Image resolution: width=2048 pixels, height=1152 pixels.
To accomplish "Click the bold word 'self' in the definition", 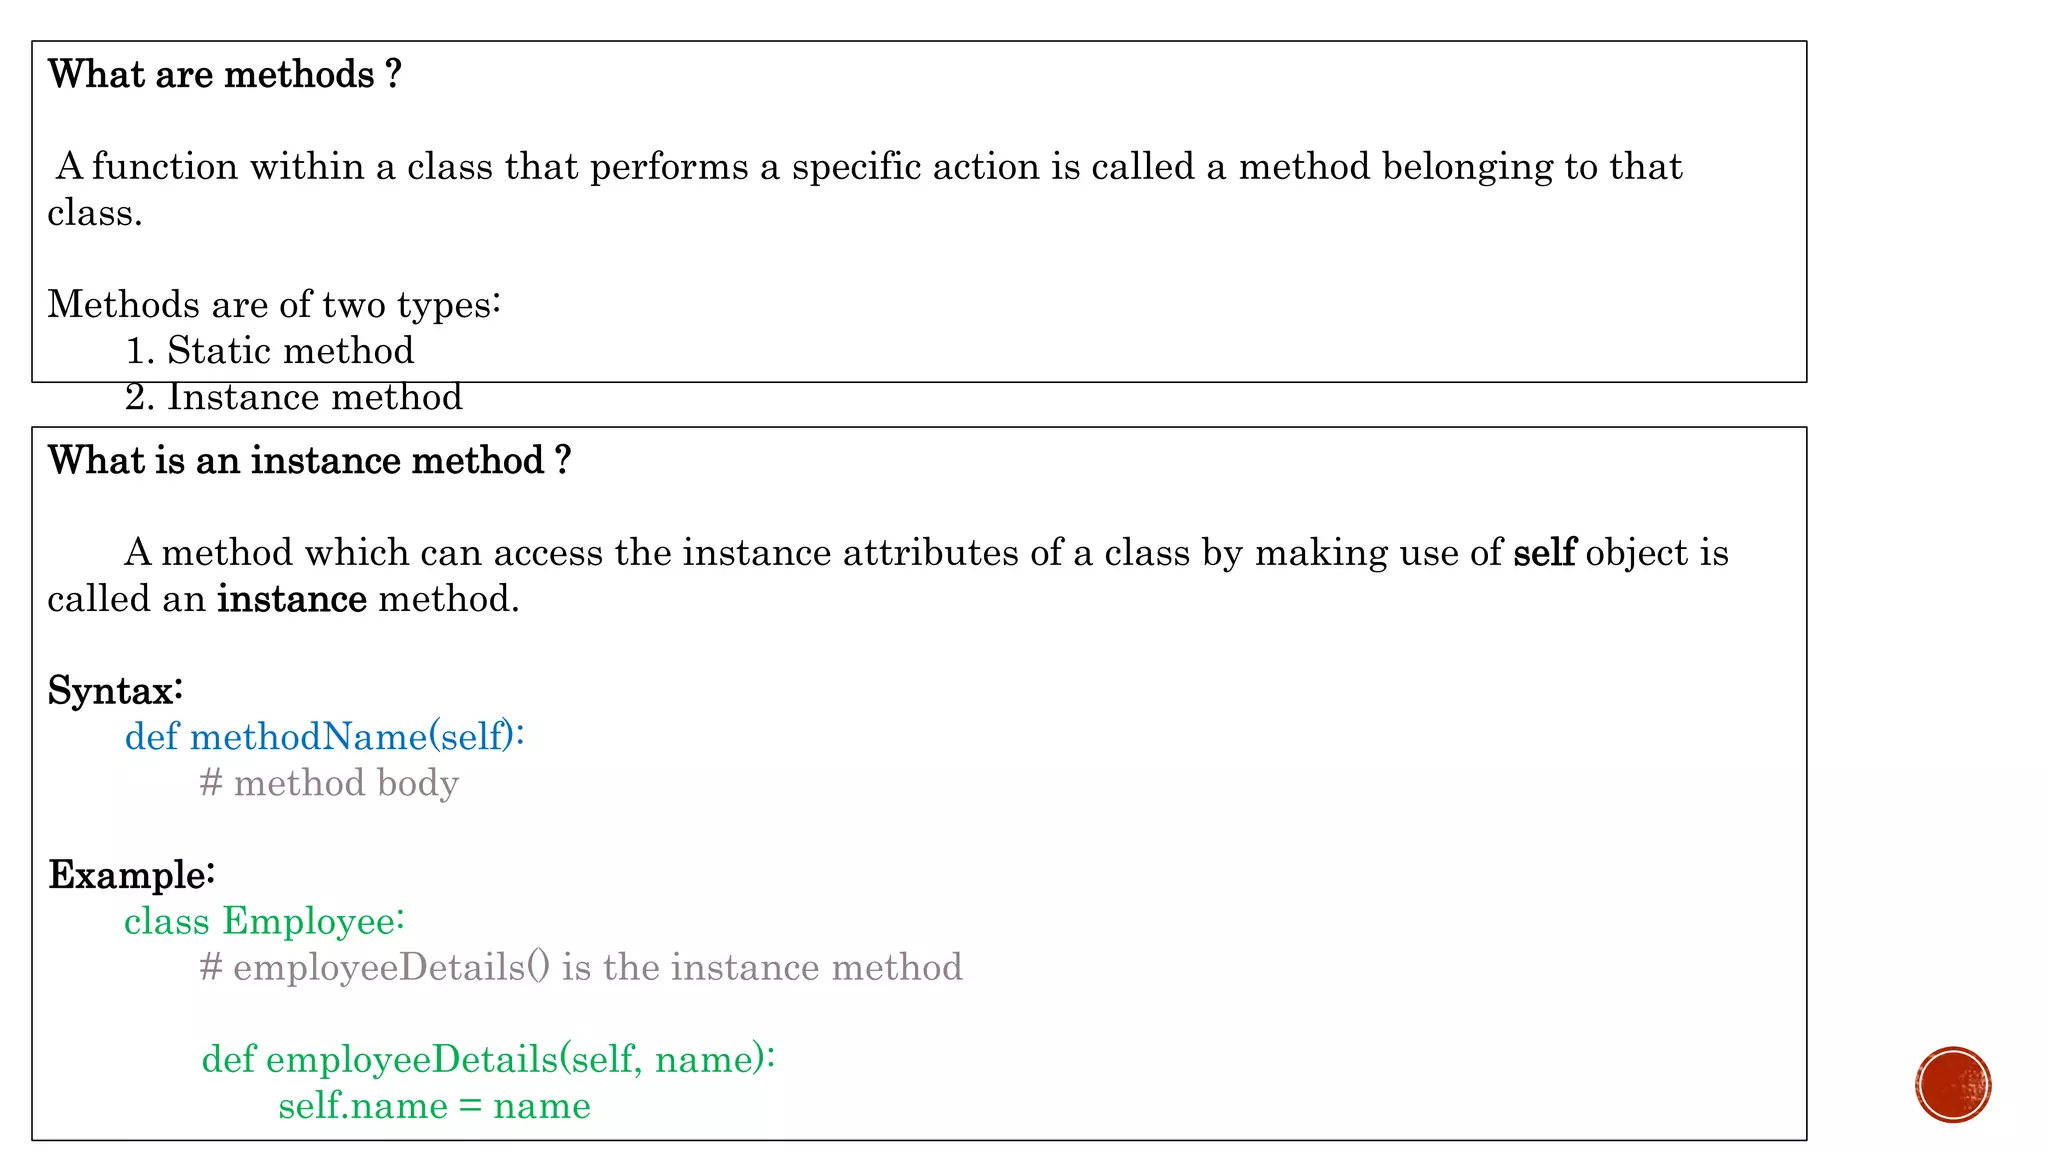I will (x=1544, y=553).
